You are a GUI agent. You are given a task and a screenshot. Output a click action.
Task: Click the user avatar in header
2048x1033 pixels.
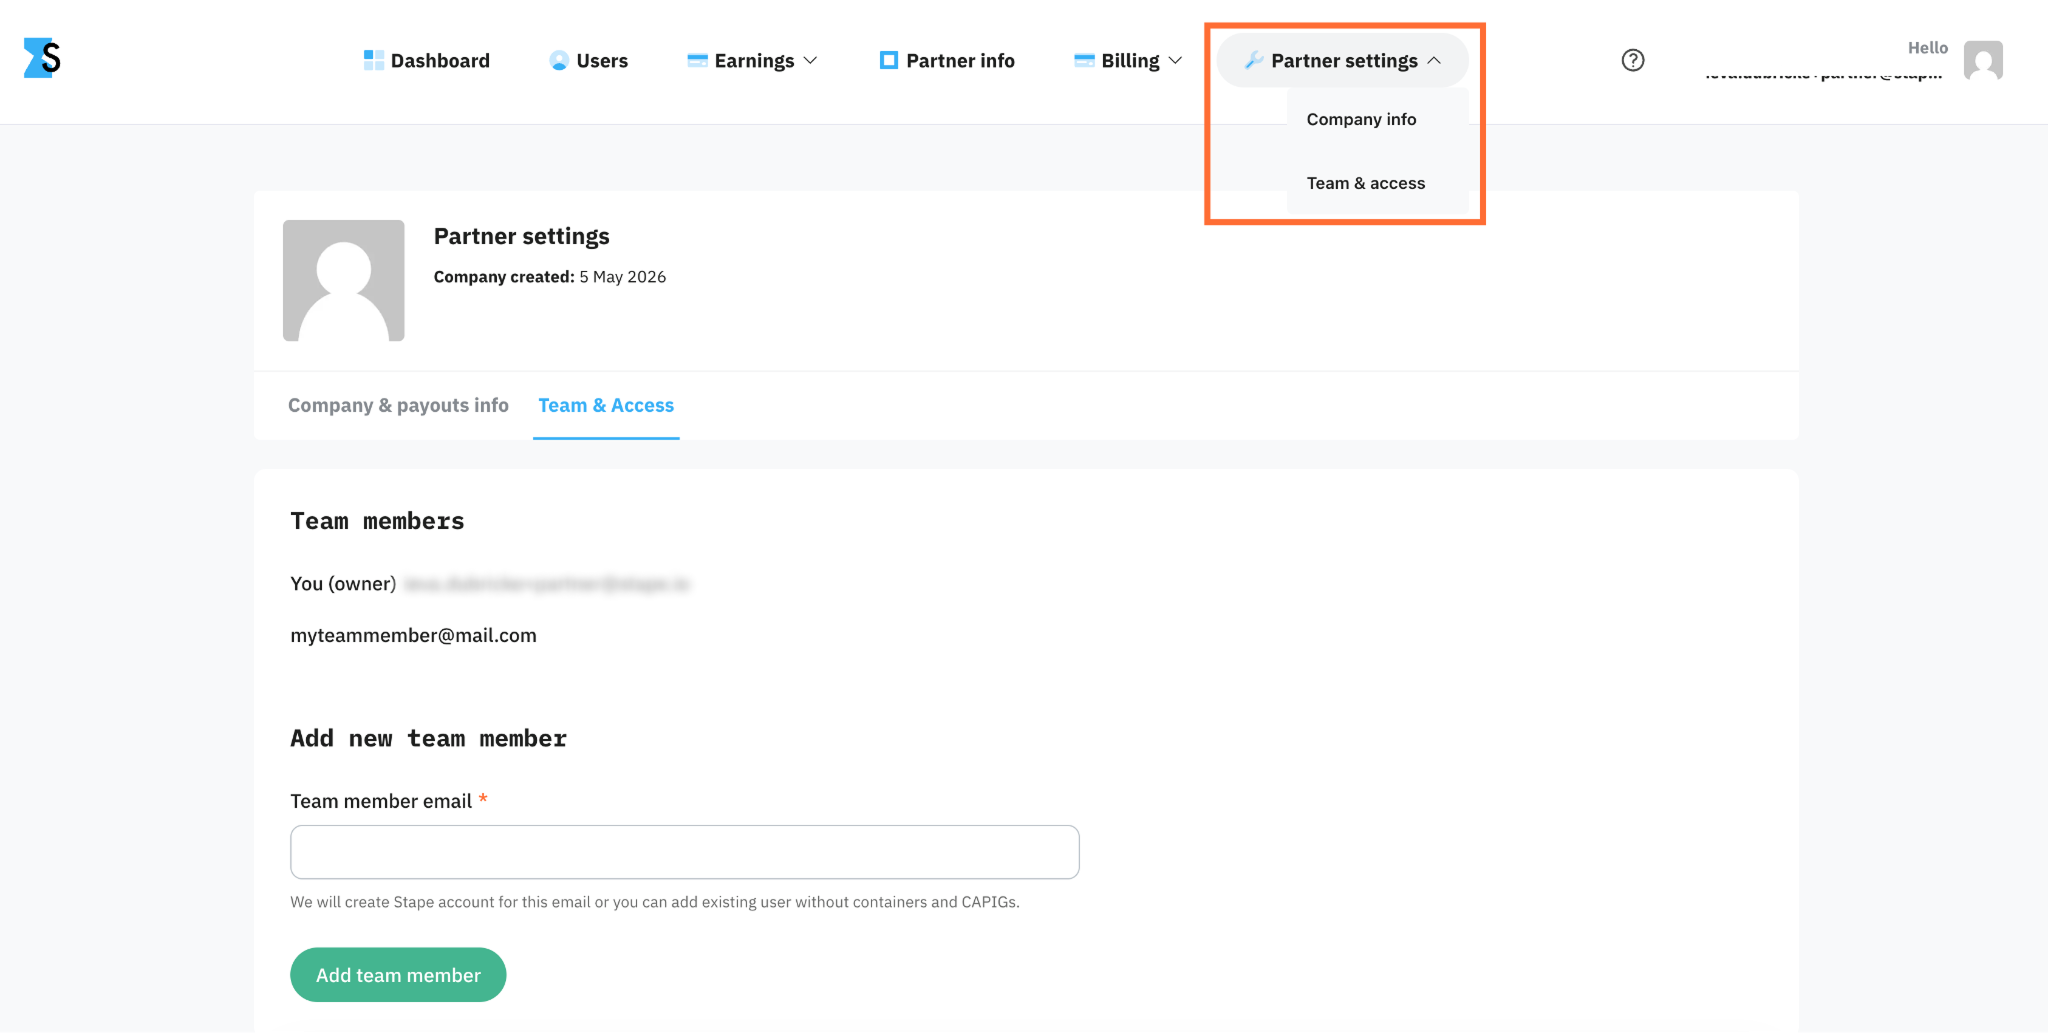tap(1983, 60)
